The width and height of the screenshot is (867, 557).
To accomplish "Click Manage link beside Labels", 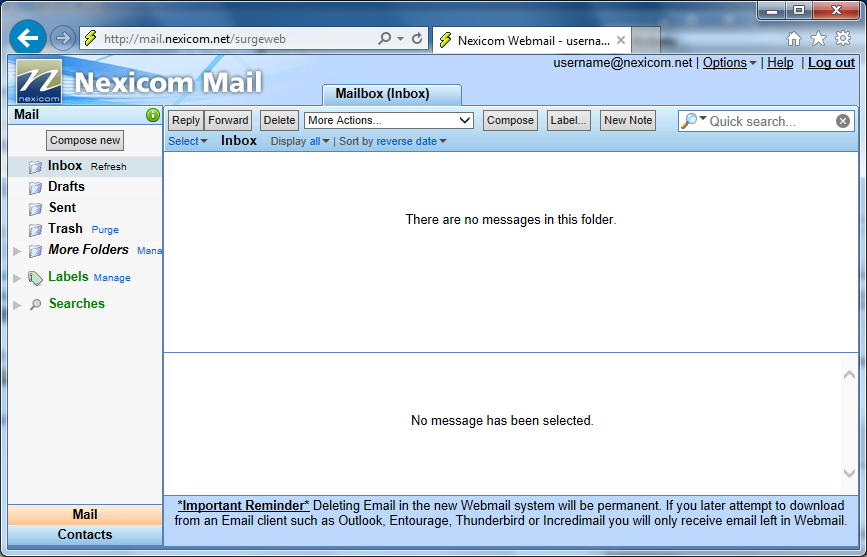I will (112, 278).
